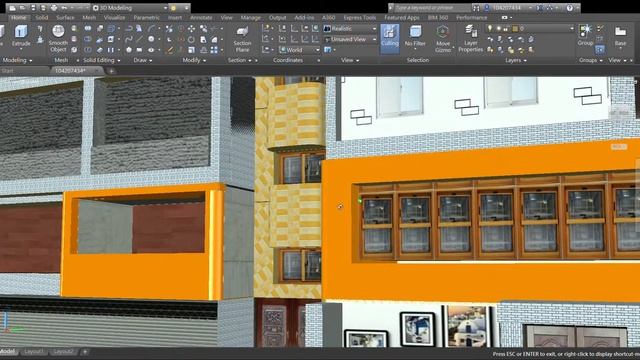Toggle layer freeze sun icon in layer box
The width and height of the screenshot is (640, 360).
pyautogui.click(x=498, y=29)
